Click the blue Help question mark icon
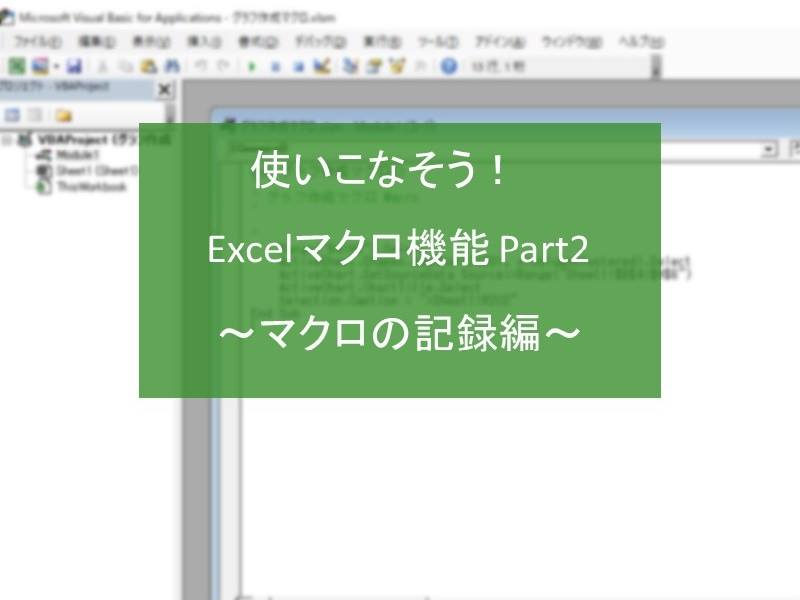 pos(449,66)
